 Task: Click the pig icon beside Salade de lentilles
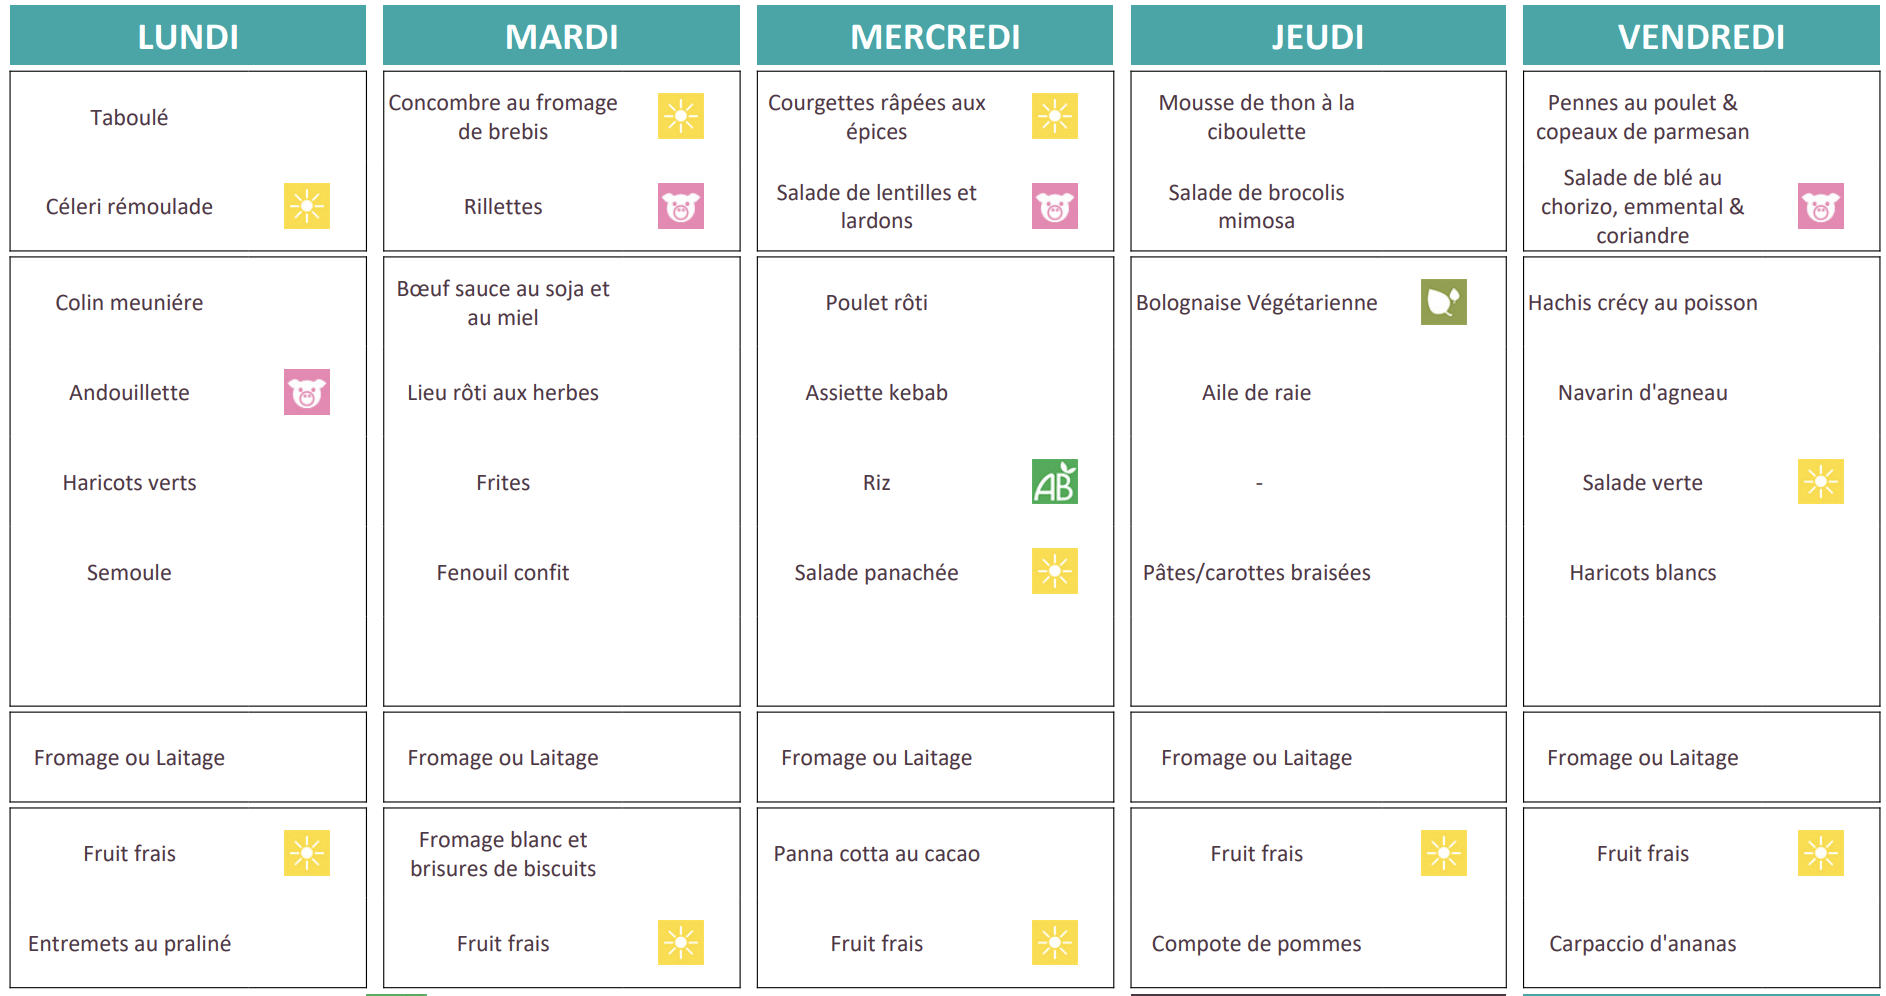(x=1054, y=206)
